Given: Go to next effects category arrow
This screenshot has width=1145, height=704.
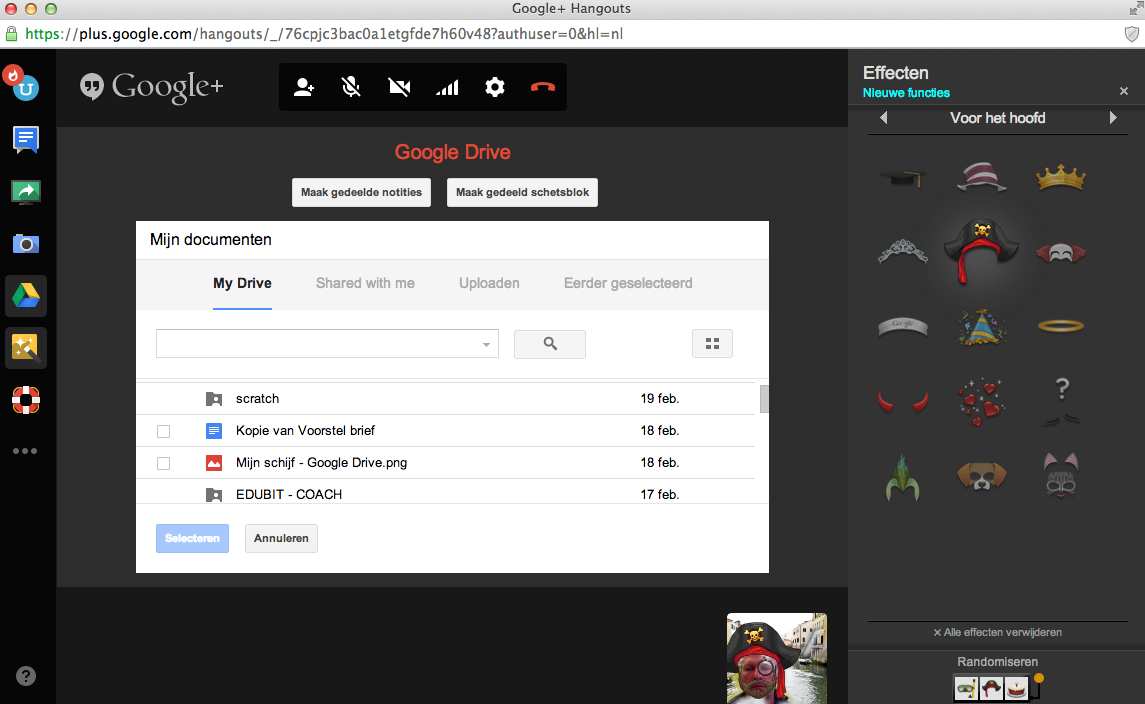Looking at the screenshot, I should pos(1113,118).
